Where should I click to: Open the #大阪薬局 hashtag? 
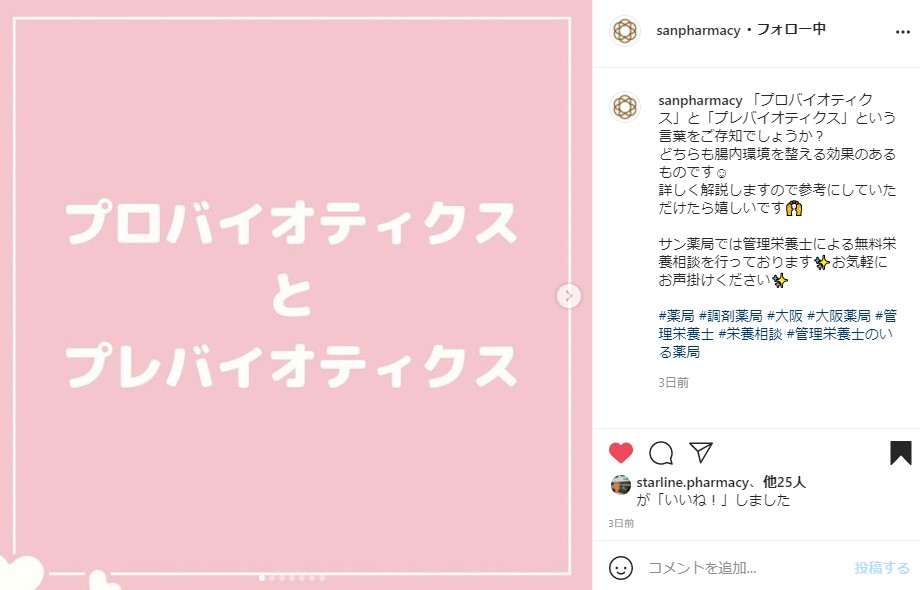pyautogui.click(x=839, y=316)
